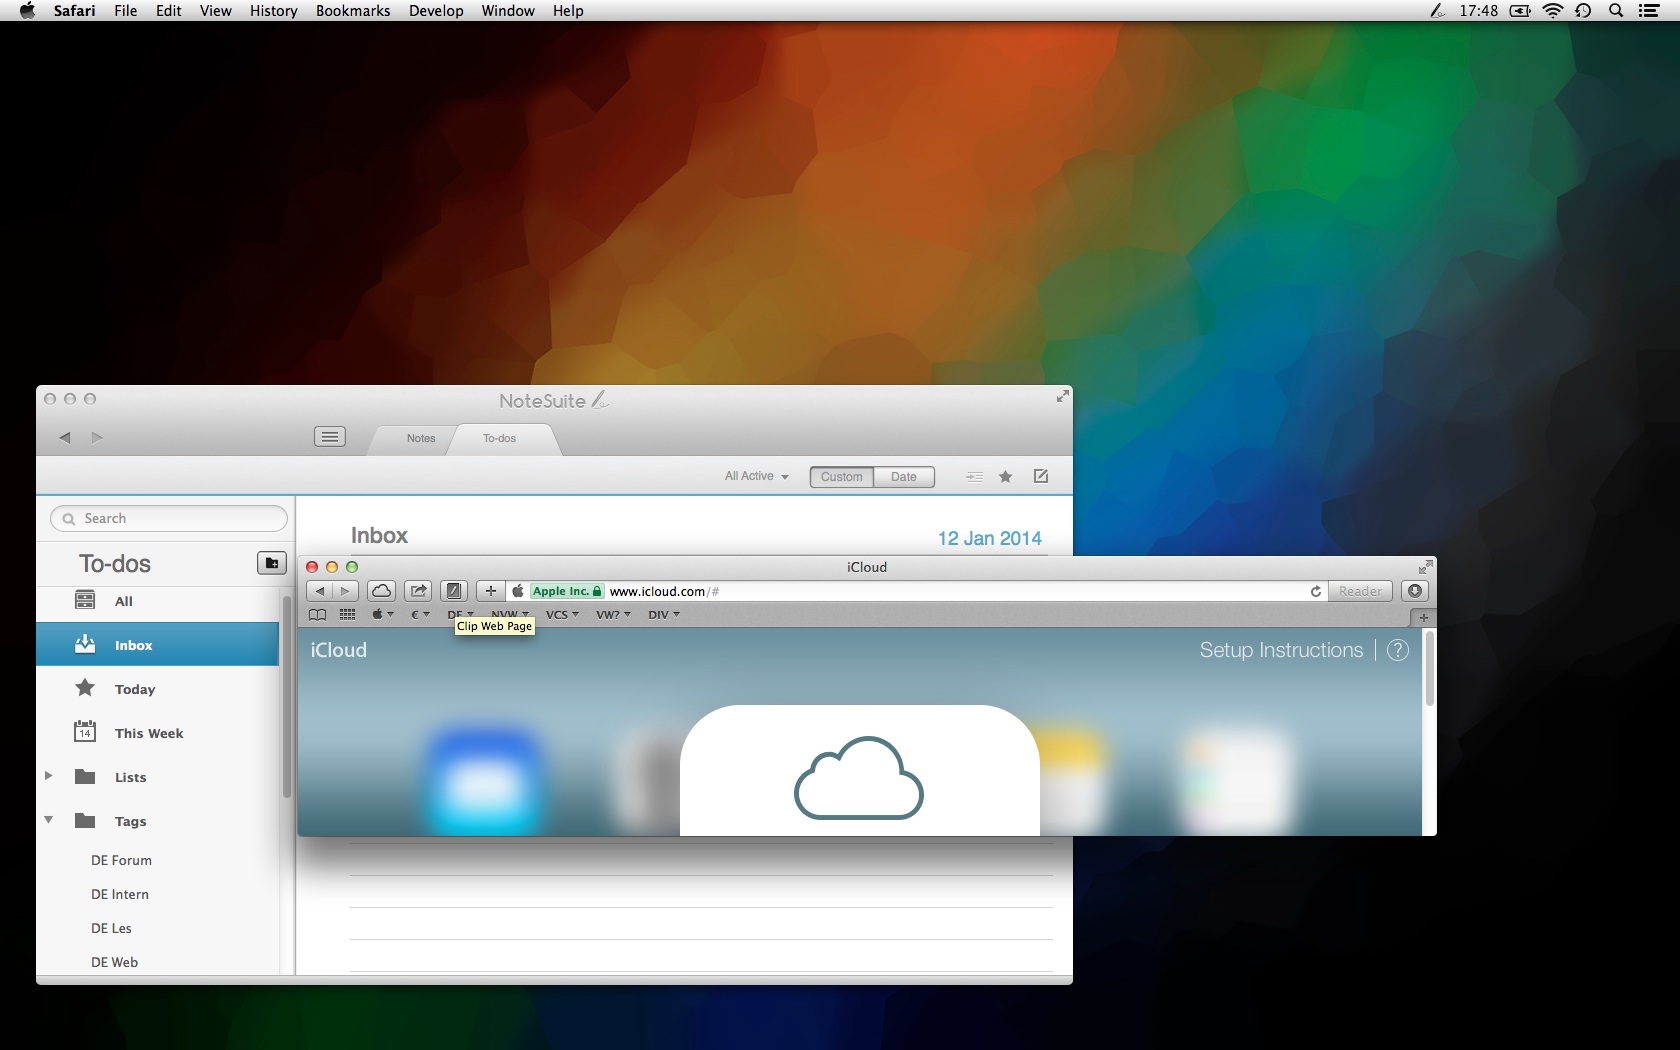
Task: Click the iCloud logo text
Action: click(339, 650)
